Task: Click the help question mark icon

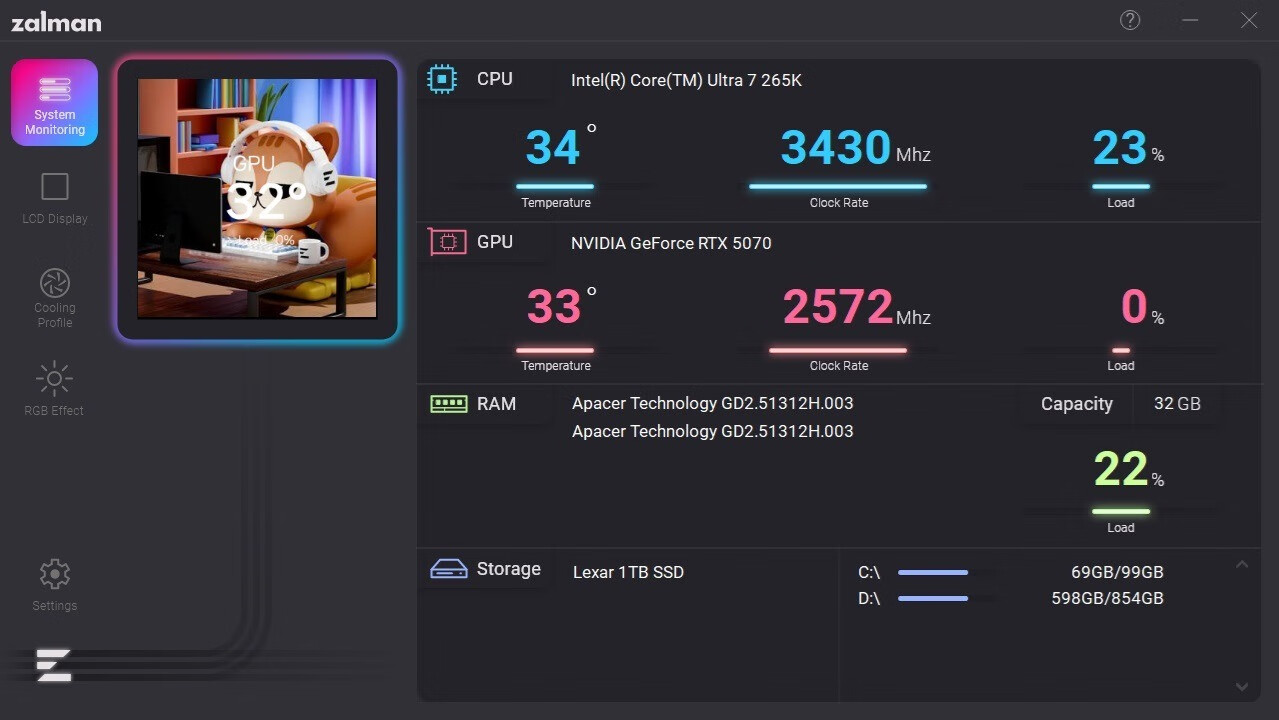Action: pos(1130,20)
